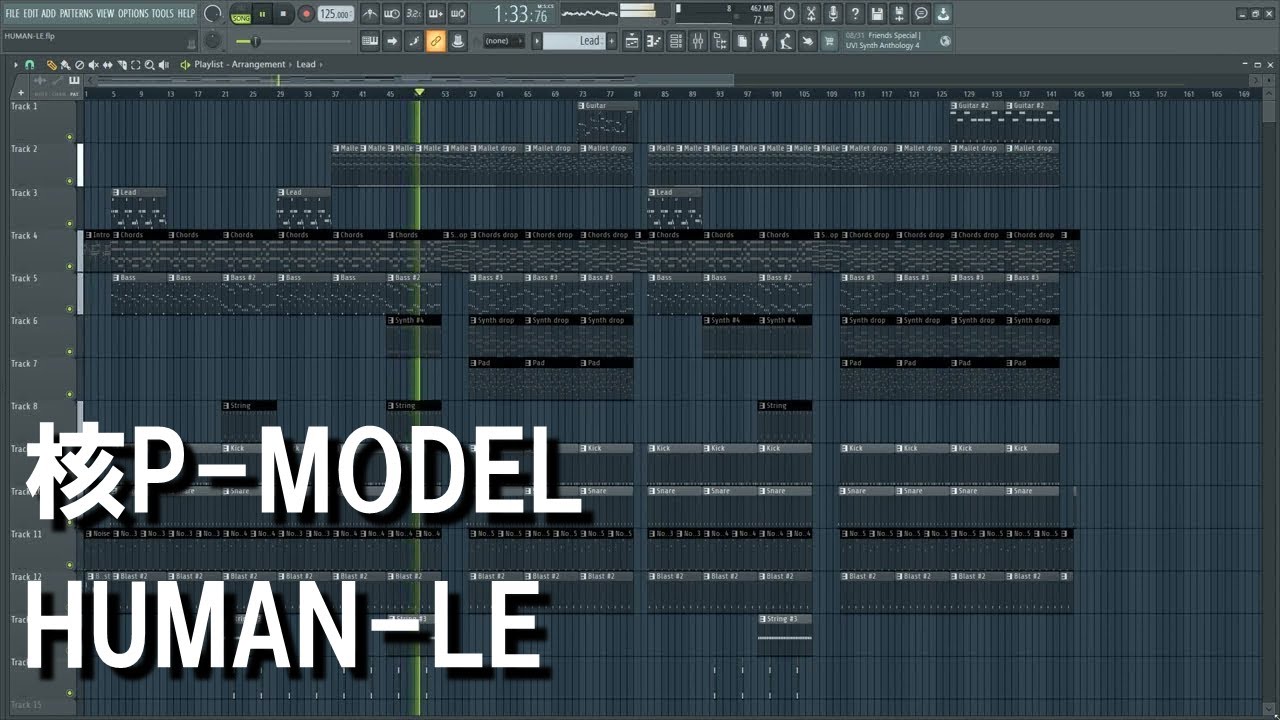The width and height of the screenshot is (1280, 720).
Task: Add new pattern with plus button
Action: [x=610, y=41]
